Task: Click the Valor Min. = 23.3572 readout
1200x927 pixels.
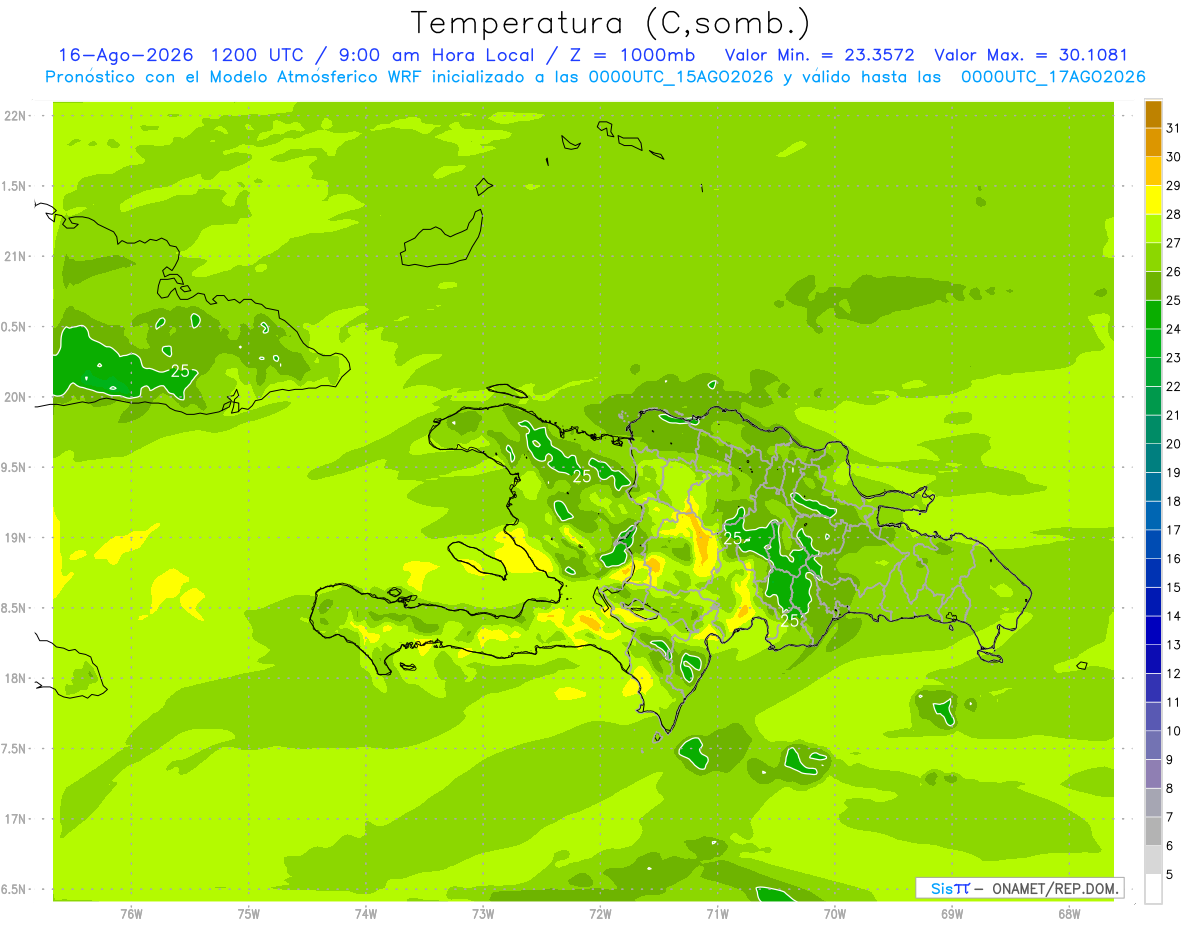Action: [819, 55]
